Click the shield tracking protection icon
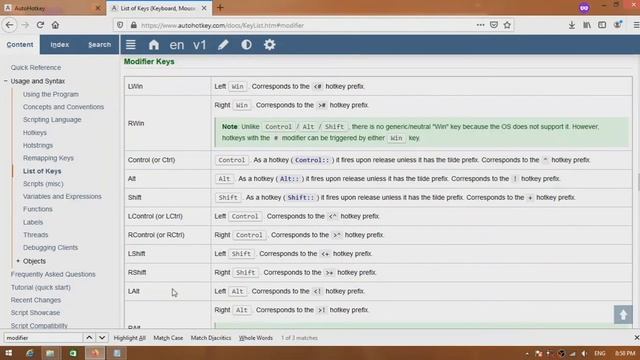Image resolution: width=640 pixels, height=360 pixels. click(120, 25)
